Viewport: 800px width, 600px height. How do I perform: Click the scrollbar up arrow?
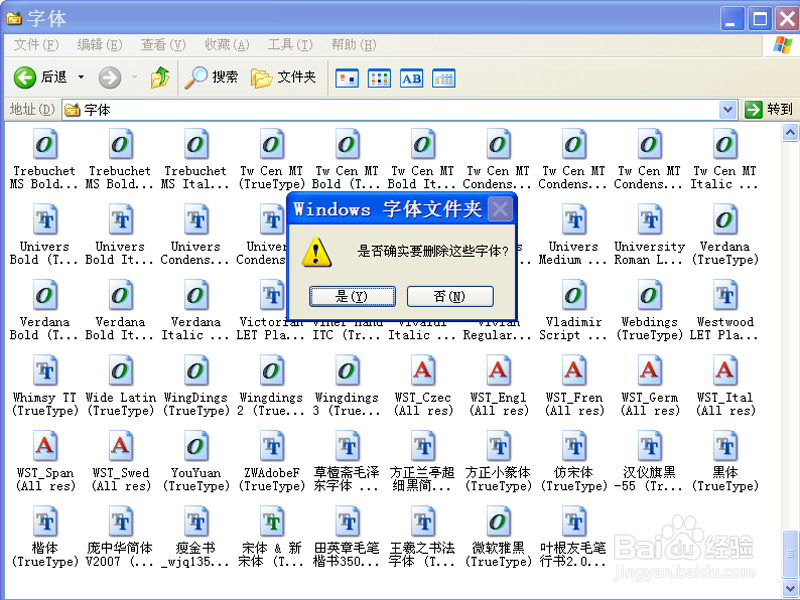click(x=790, y=133)
